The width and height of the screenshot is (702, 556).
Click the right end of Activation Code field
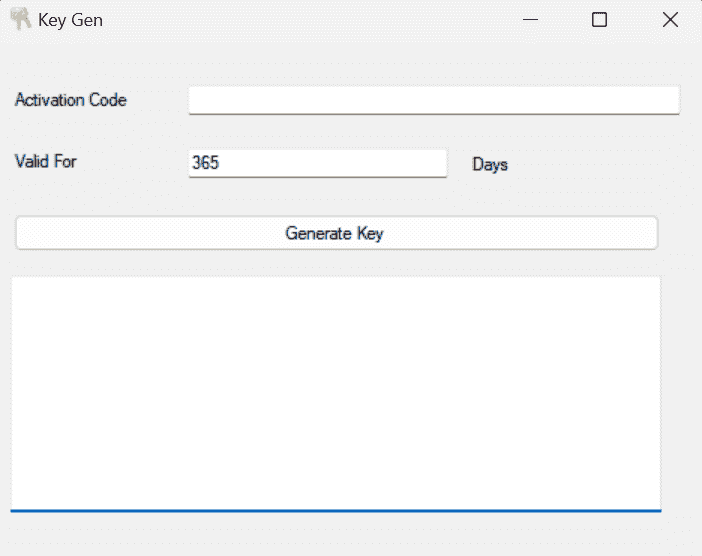pyautogui.click(x=670, y=100)
